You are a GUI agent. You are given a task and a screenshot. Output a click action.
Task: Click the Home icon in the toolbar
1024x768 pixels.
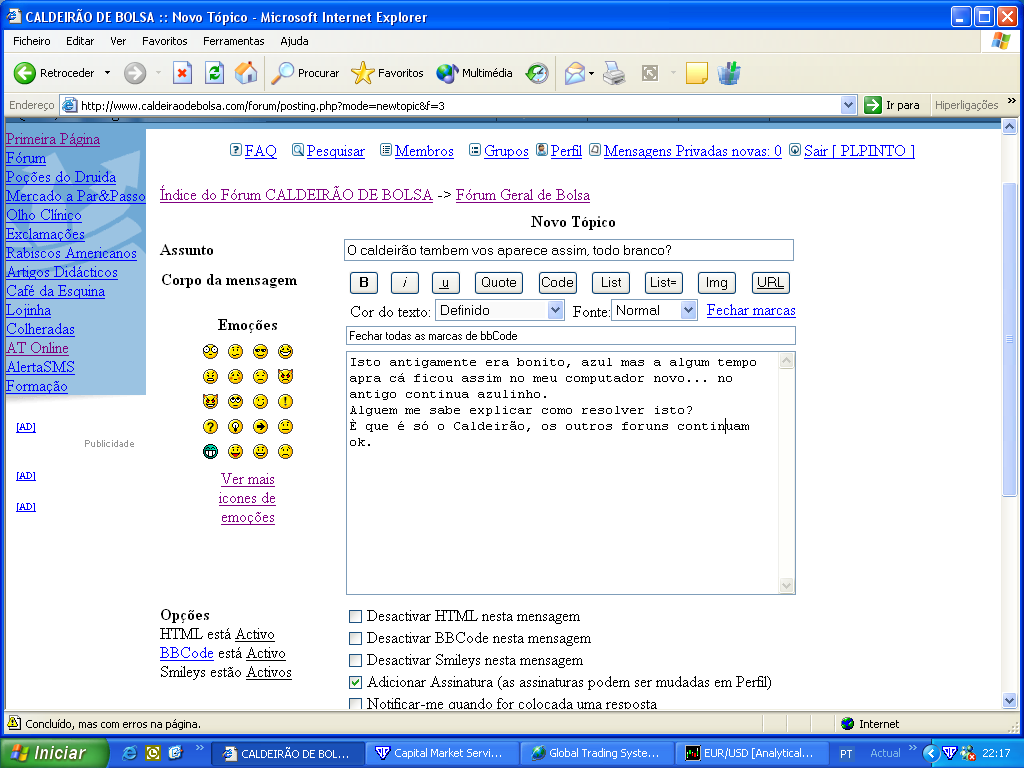(x=245, y=73)
